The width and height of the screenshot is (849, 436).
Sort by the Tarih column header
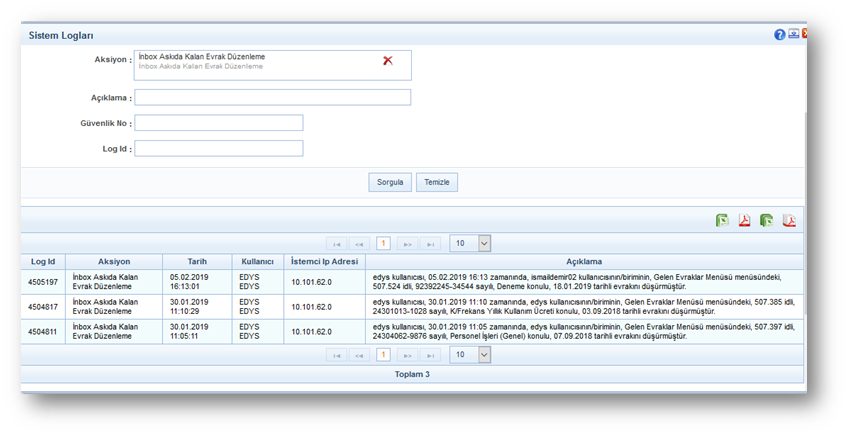pos(197,262)
